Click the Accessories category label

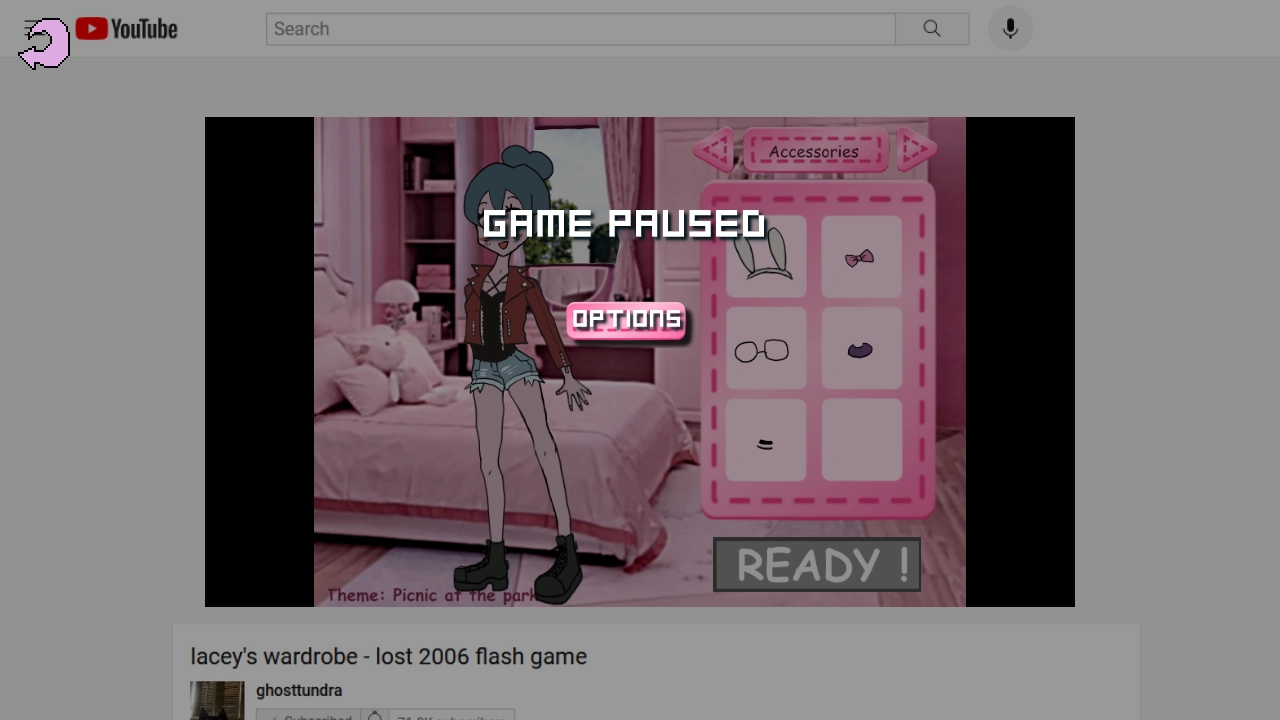814,152
